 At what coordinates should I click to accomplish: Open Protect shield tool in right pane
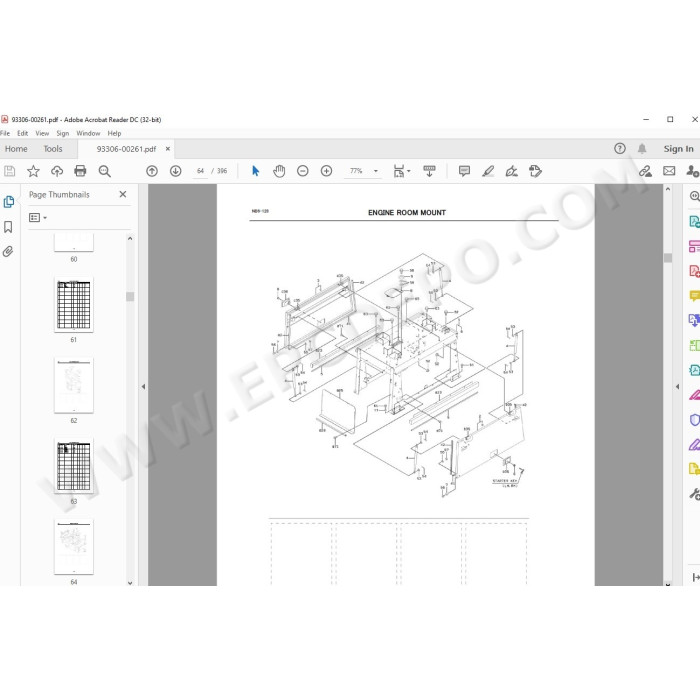pyautogui.click(x=694, y=420)
